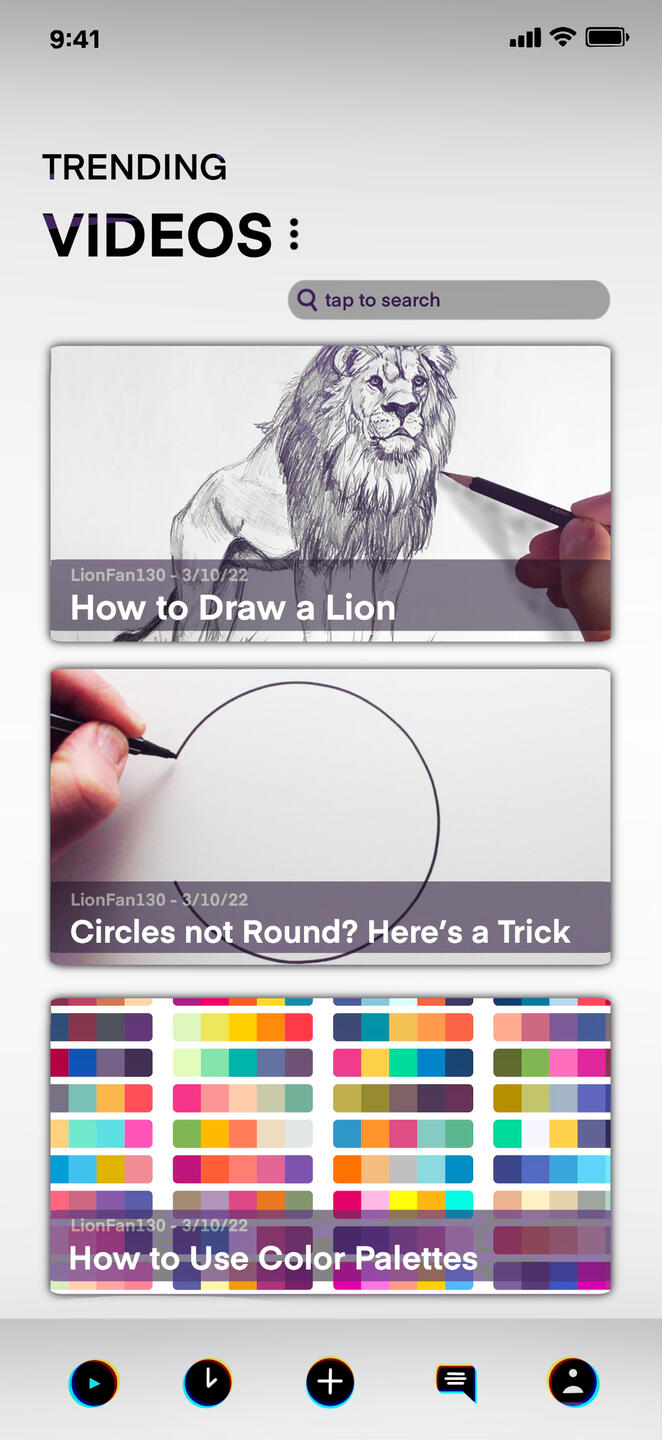Open the Circles not Round video thumbnail
The width and height of the screenshot is (662, 1440).
[x=331, y=816]
